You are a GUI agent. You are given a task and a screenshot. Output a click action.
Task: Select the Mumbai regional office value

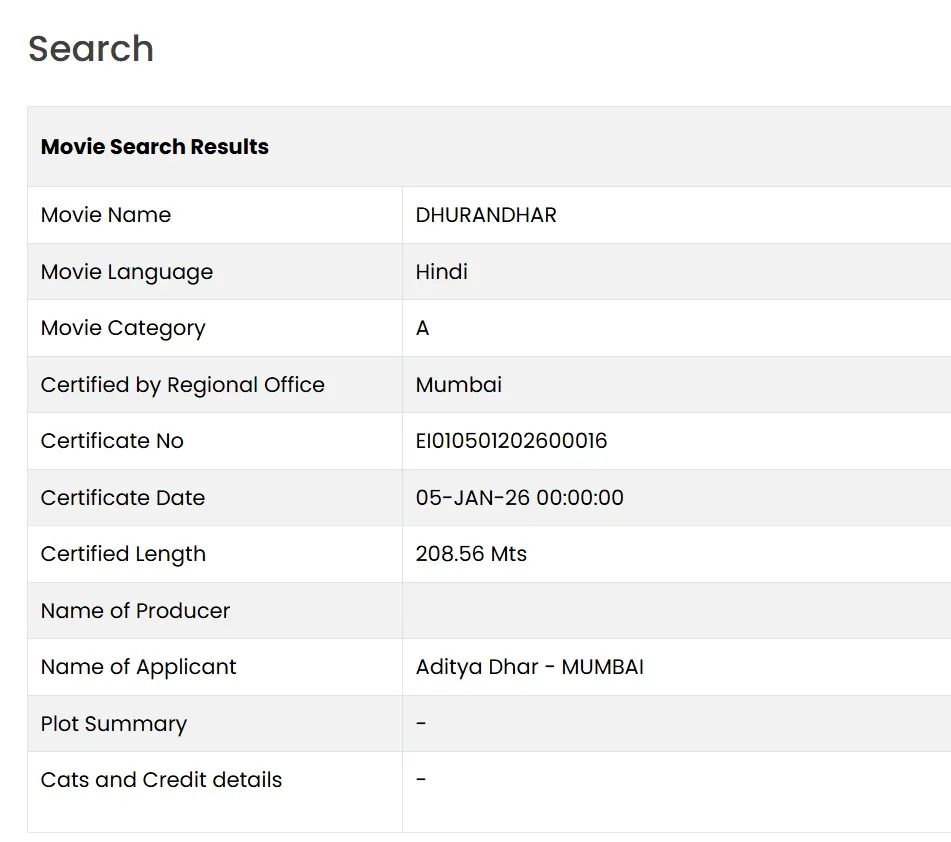point(459,385)
